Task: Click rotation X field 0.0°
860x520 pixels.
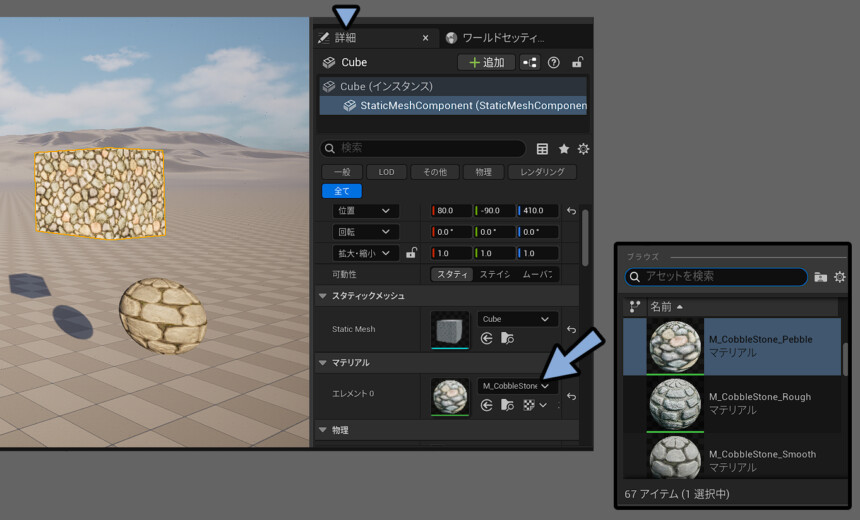Action: pyautogui.click(x=451, y=232)
